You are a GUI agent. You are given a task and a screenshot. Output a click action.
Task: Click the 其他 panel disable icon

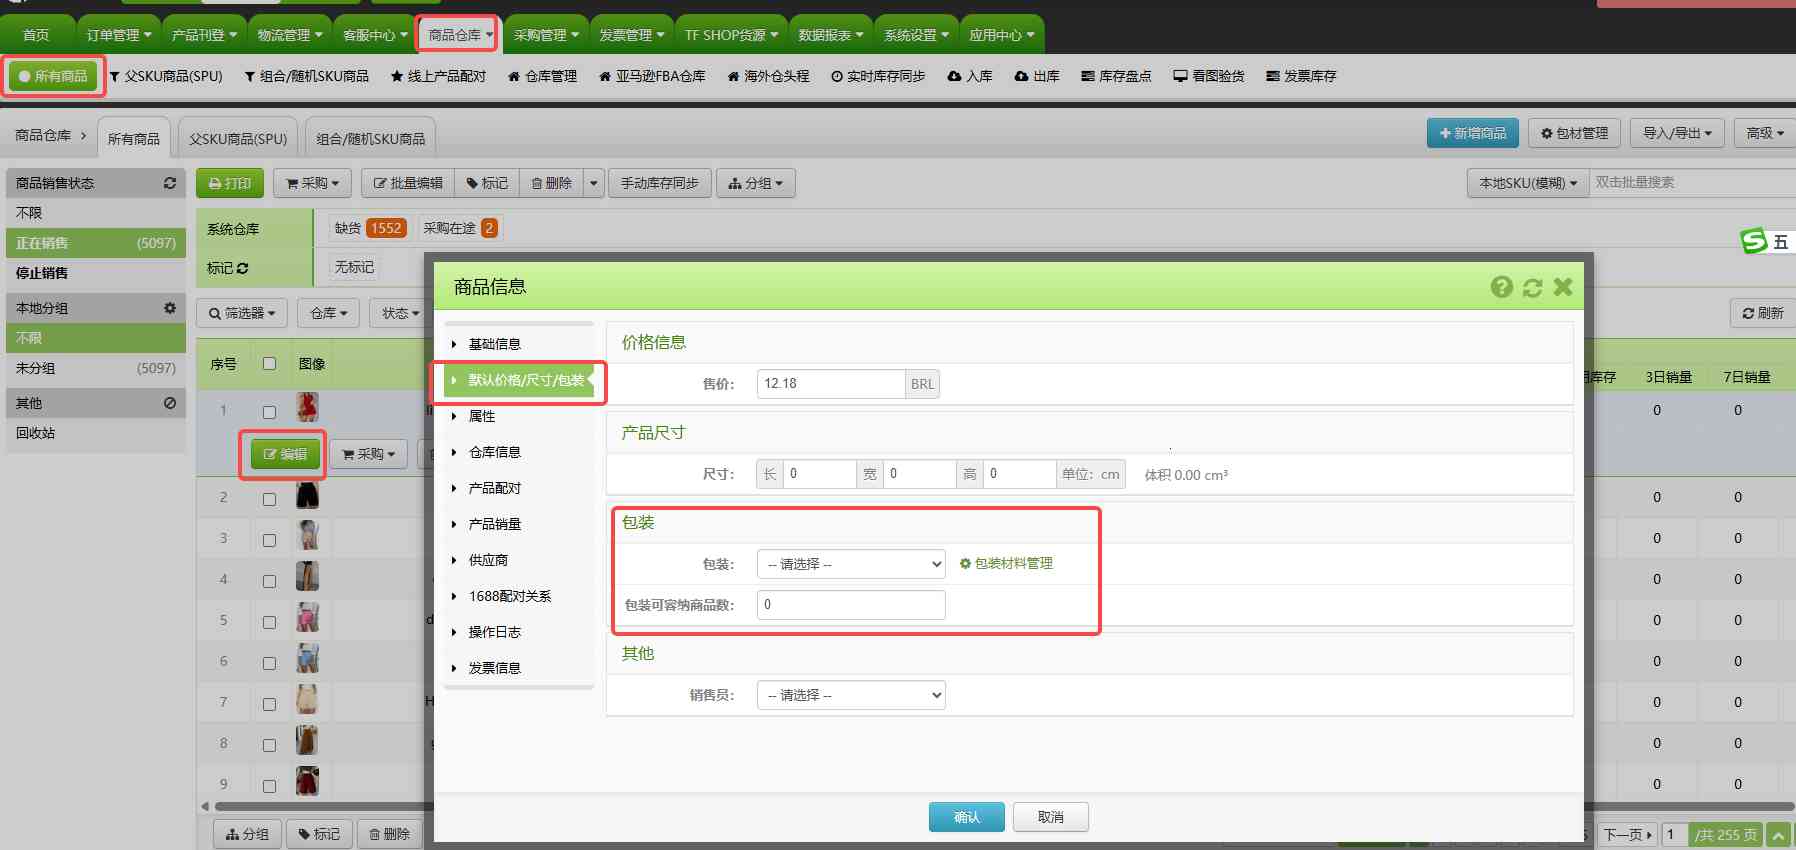[x=170, y=403]
